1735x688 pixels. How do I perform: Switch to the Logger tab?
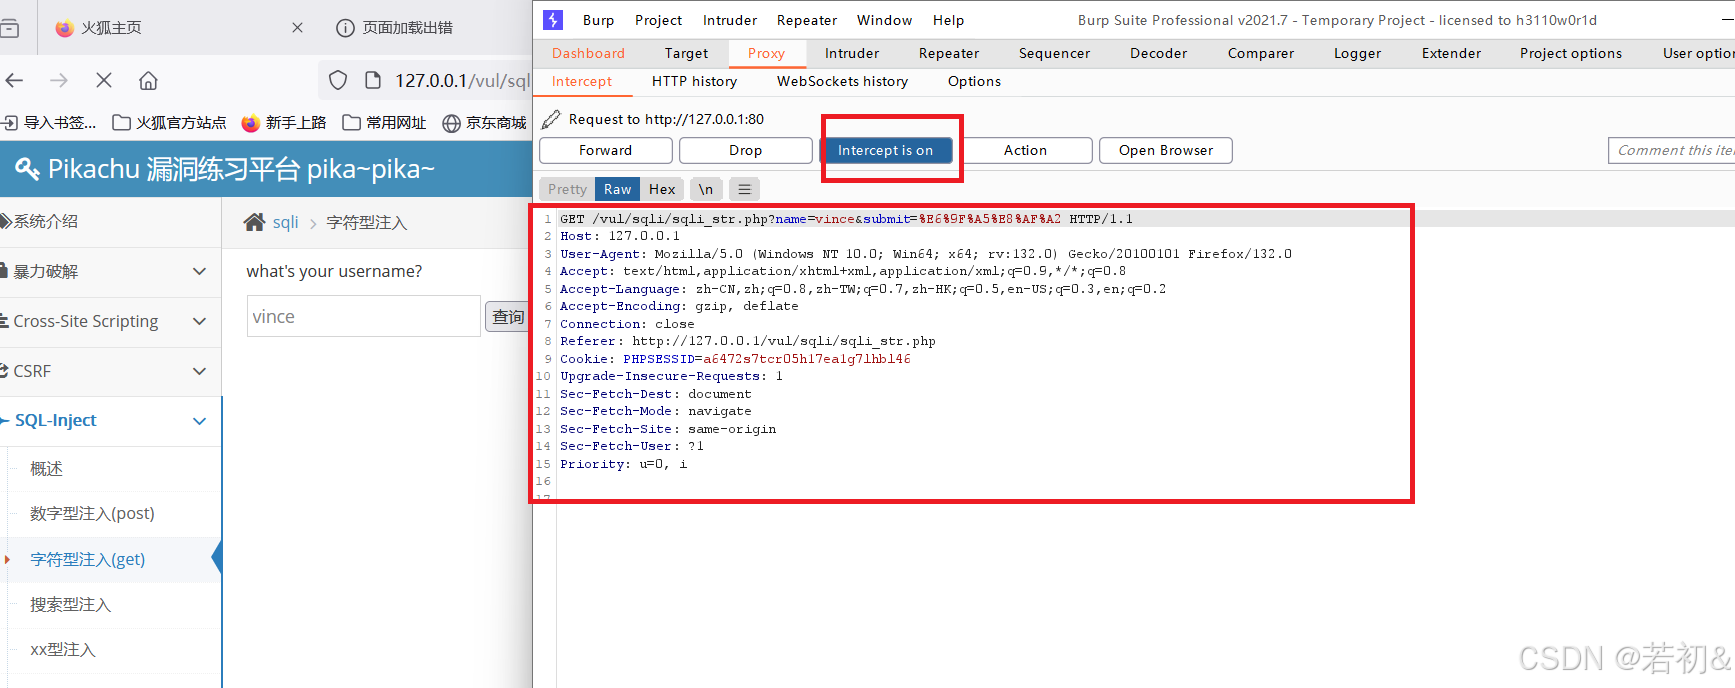[1357, 53]
